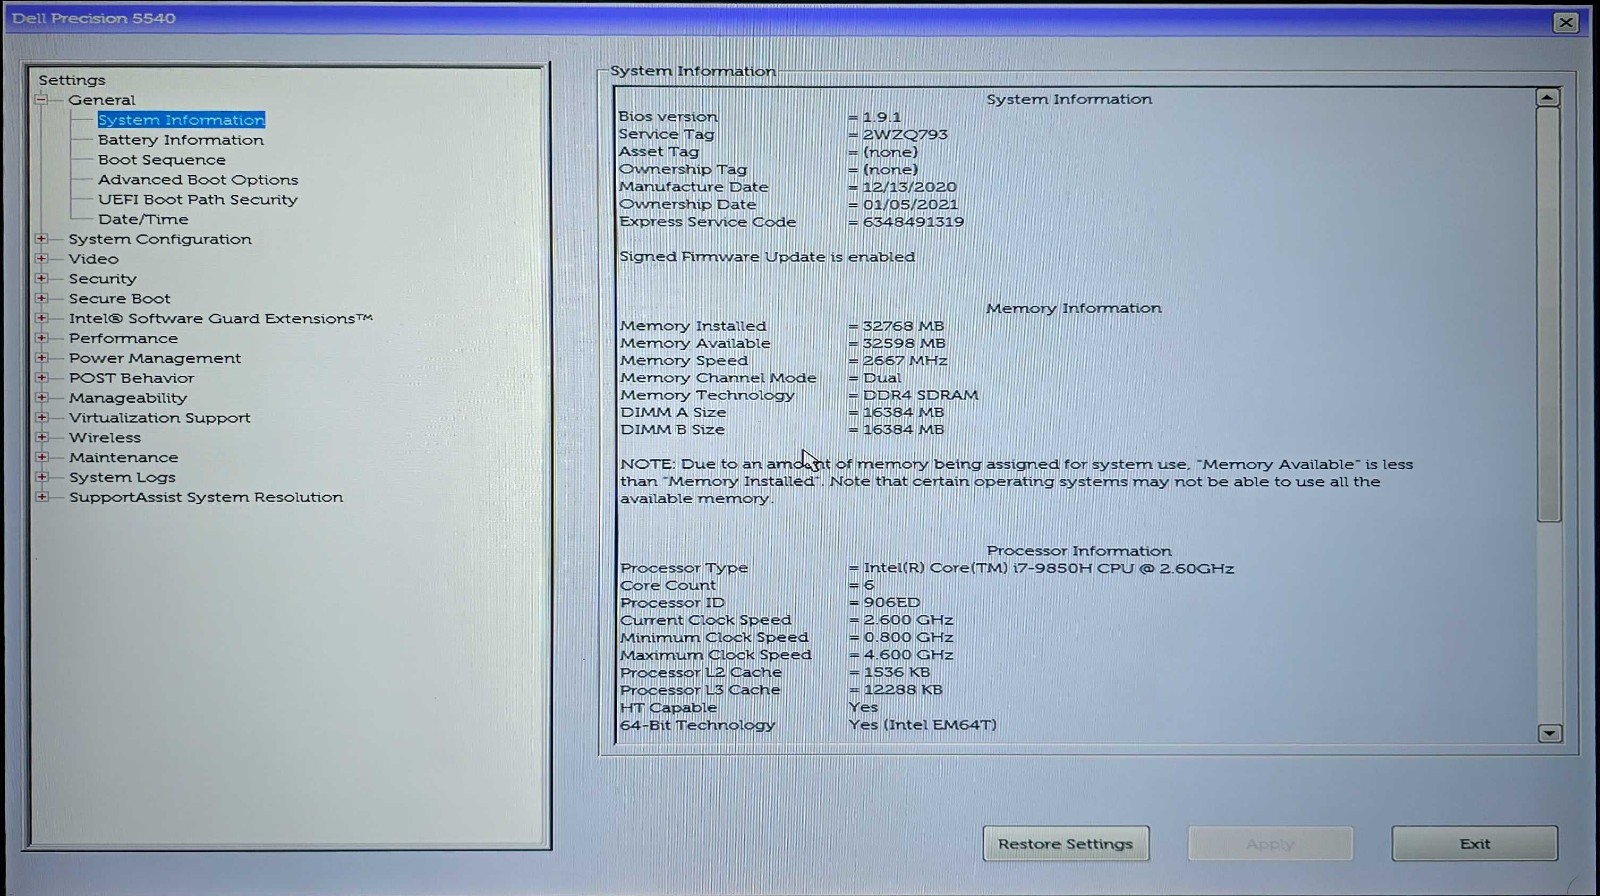
Task: Select Intel Software Guard Extensions label
Action: click(220, 318)
